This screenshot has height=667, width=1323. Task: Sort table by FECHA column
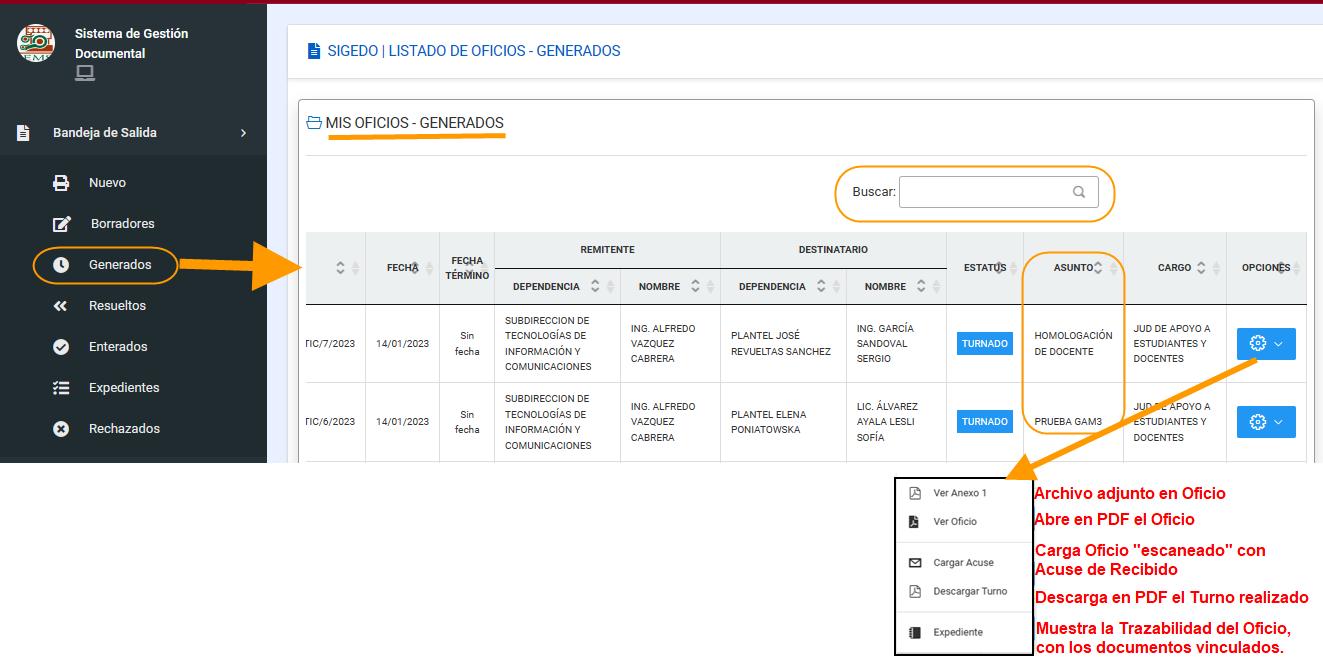tap(402, 268)
